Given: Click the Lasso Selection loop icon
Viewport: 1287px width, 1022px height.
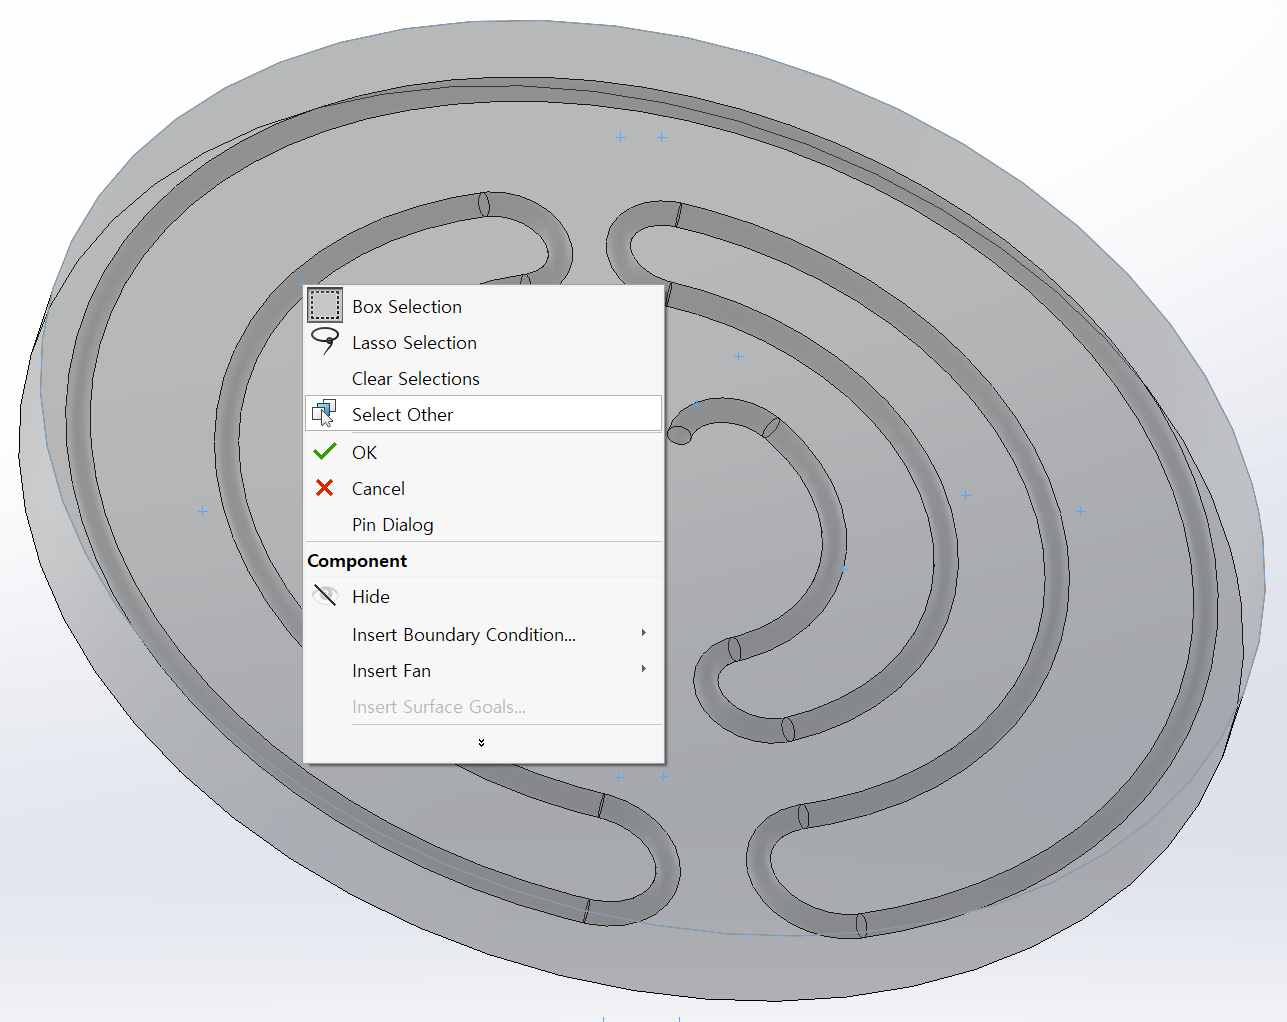Looking at the screenshot, I should 324,341.
